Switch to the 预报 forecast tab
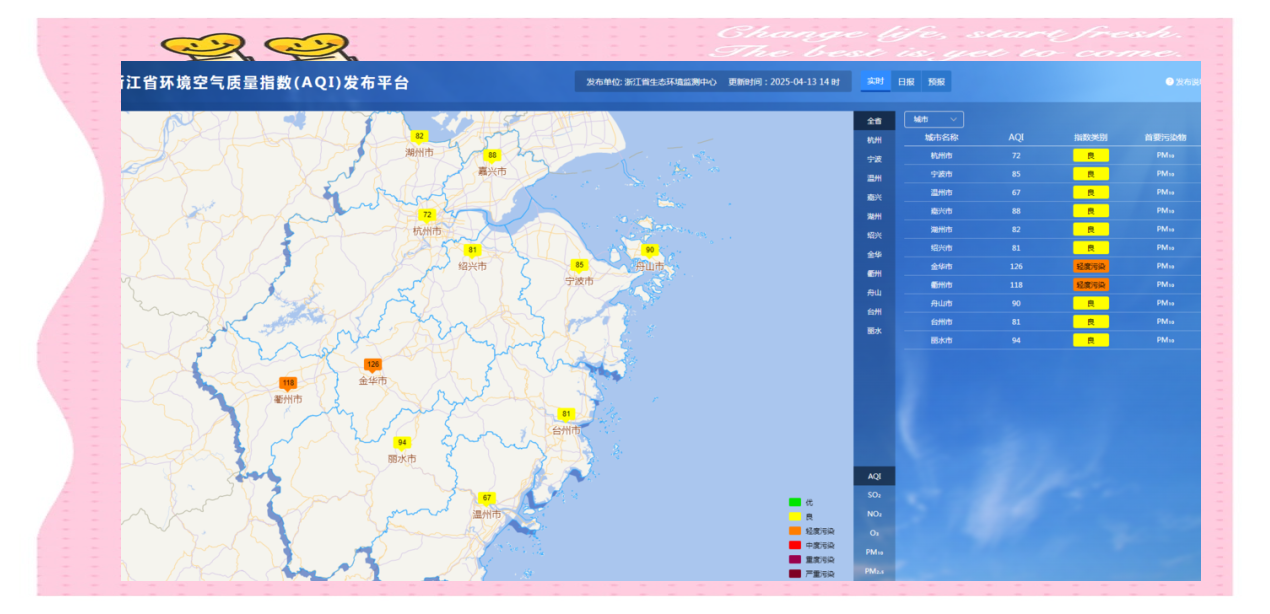Image resolution: width=1270 pixels, height=614 pixels. coord(936,82)
